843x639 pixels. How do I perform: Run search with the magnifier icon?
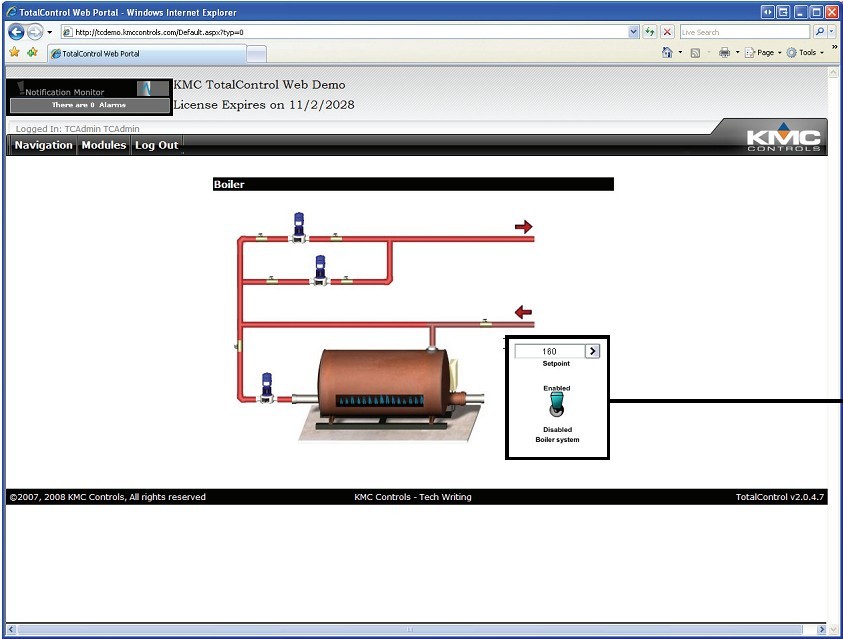(x=819, y=32)
